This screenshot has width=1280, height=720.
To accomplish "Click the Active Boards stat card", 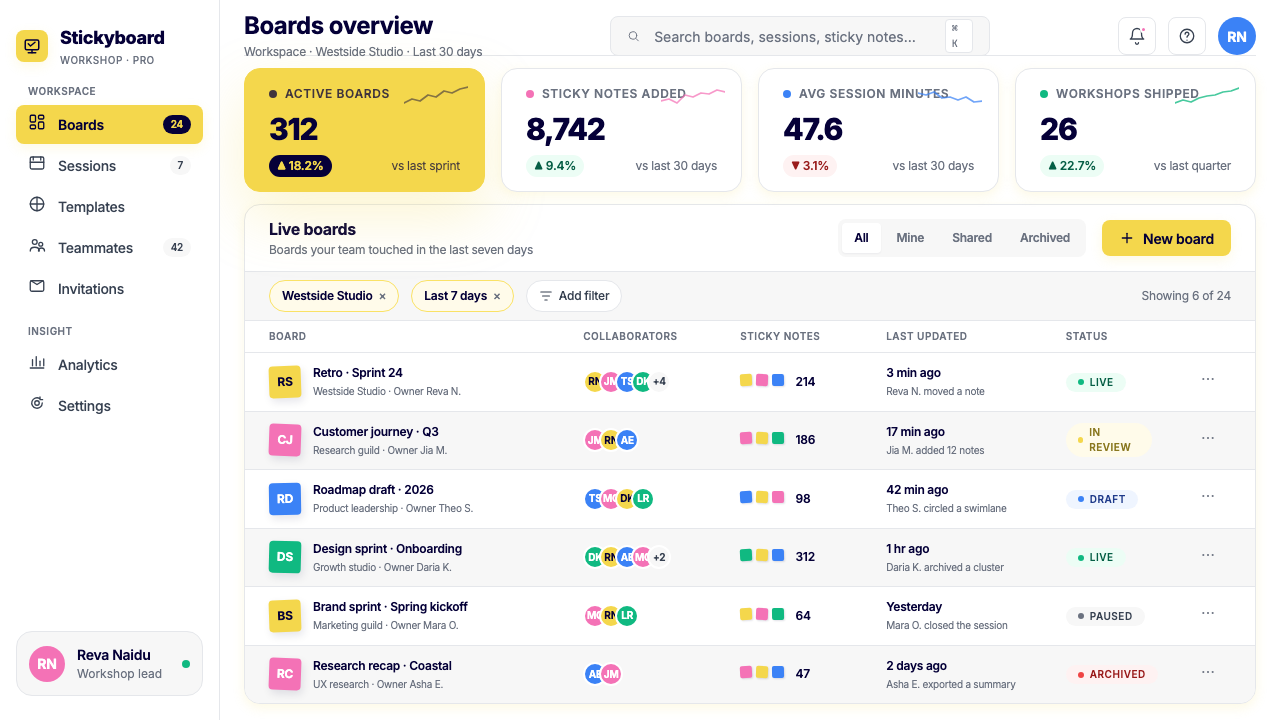I will pos(364,130).
